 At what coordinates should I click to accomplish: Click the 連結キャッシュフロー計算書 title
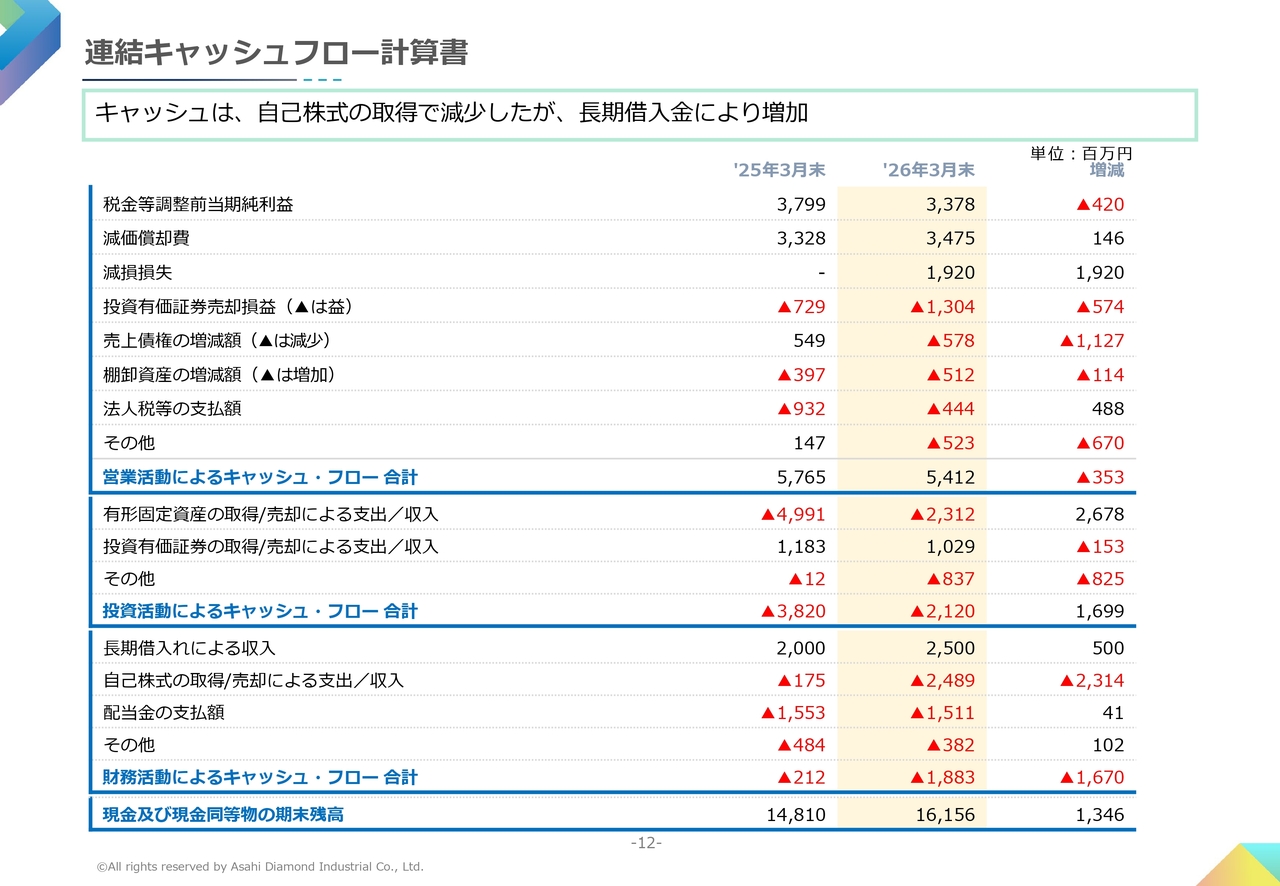(275, 53)
